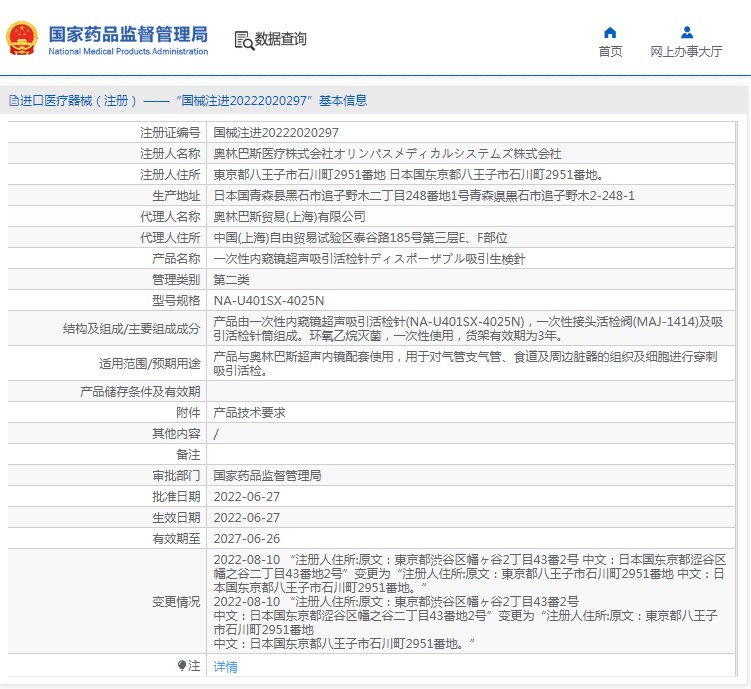The height and width of the screenshot is (689, 751).
Task: Open the 详情 link
Action: click(x=225, y=666)
